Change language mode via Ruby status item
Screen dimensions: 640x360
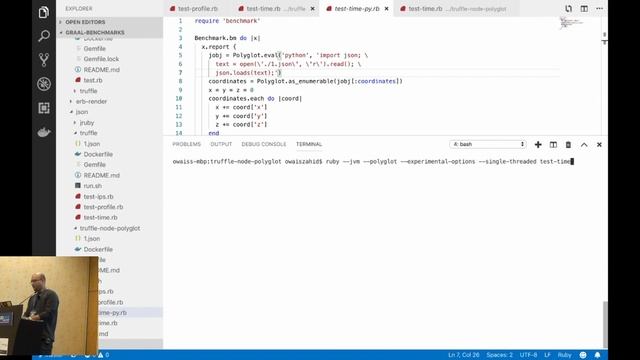564,355
